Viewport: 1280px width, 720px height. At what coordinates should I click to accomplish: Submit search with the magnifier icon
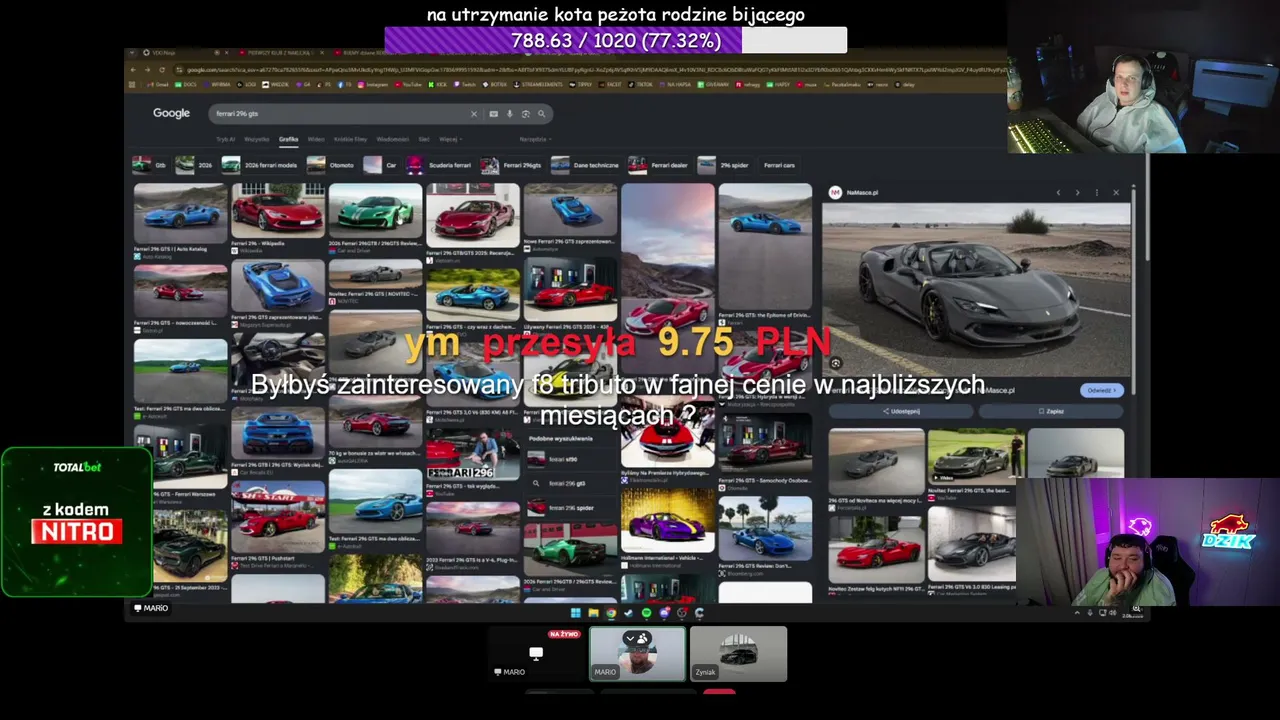pos(541,114)
